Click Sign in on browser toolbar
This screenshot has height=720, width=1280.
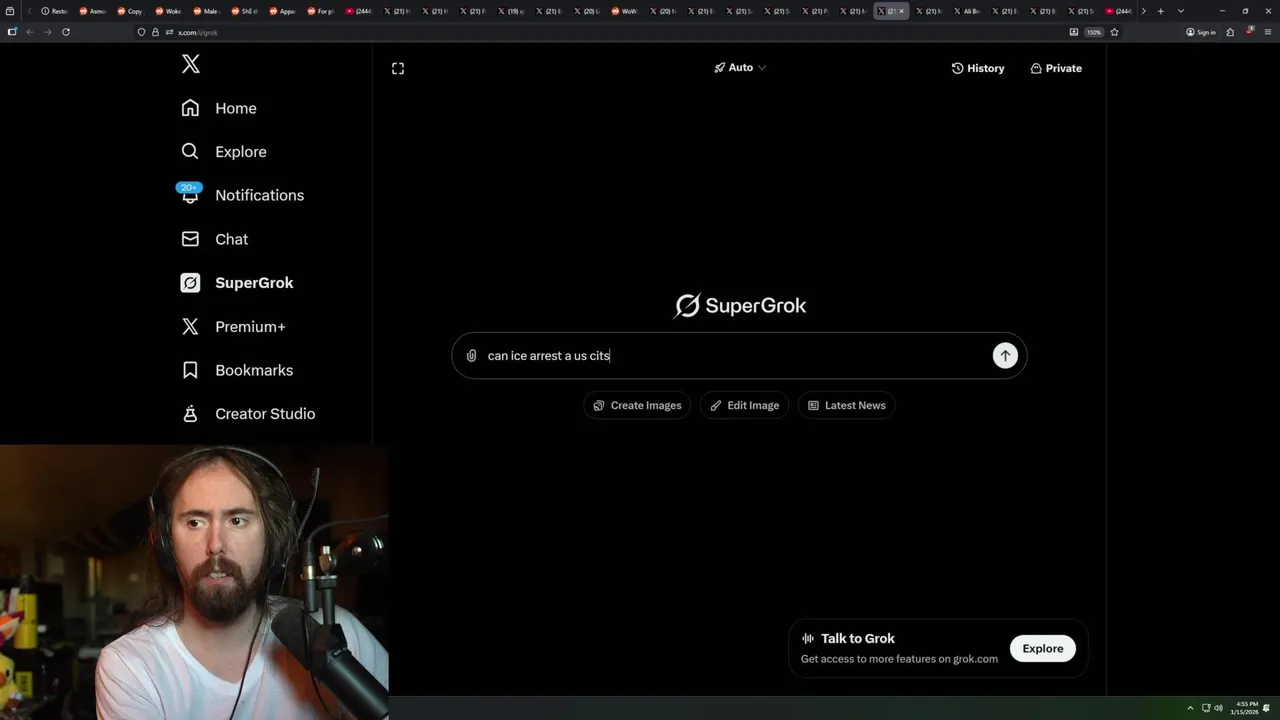click(x=1201, y=32)
